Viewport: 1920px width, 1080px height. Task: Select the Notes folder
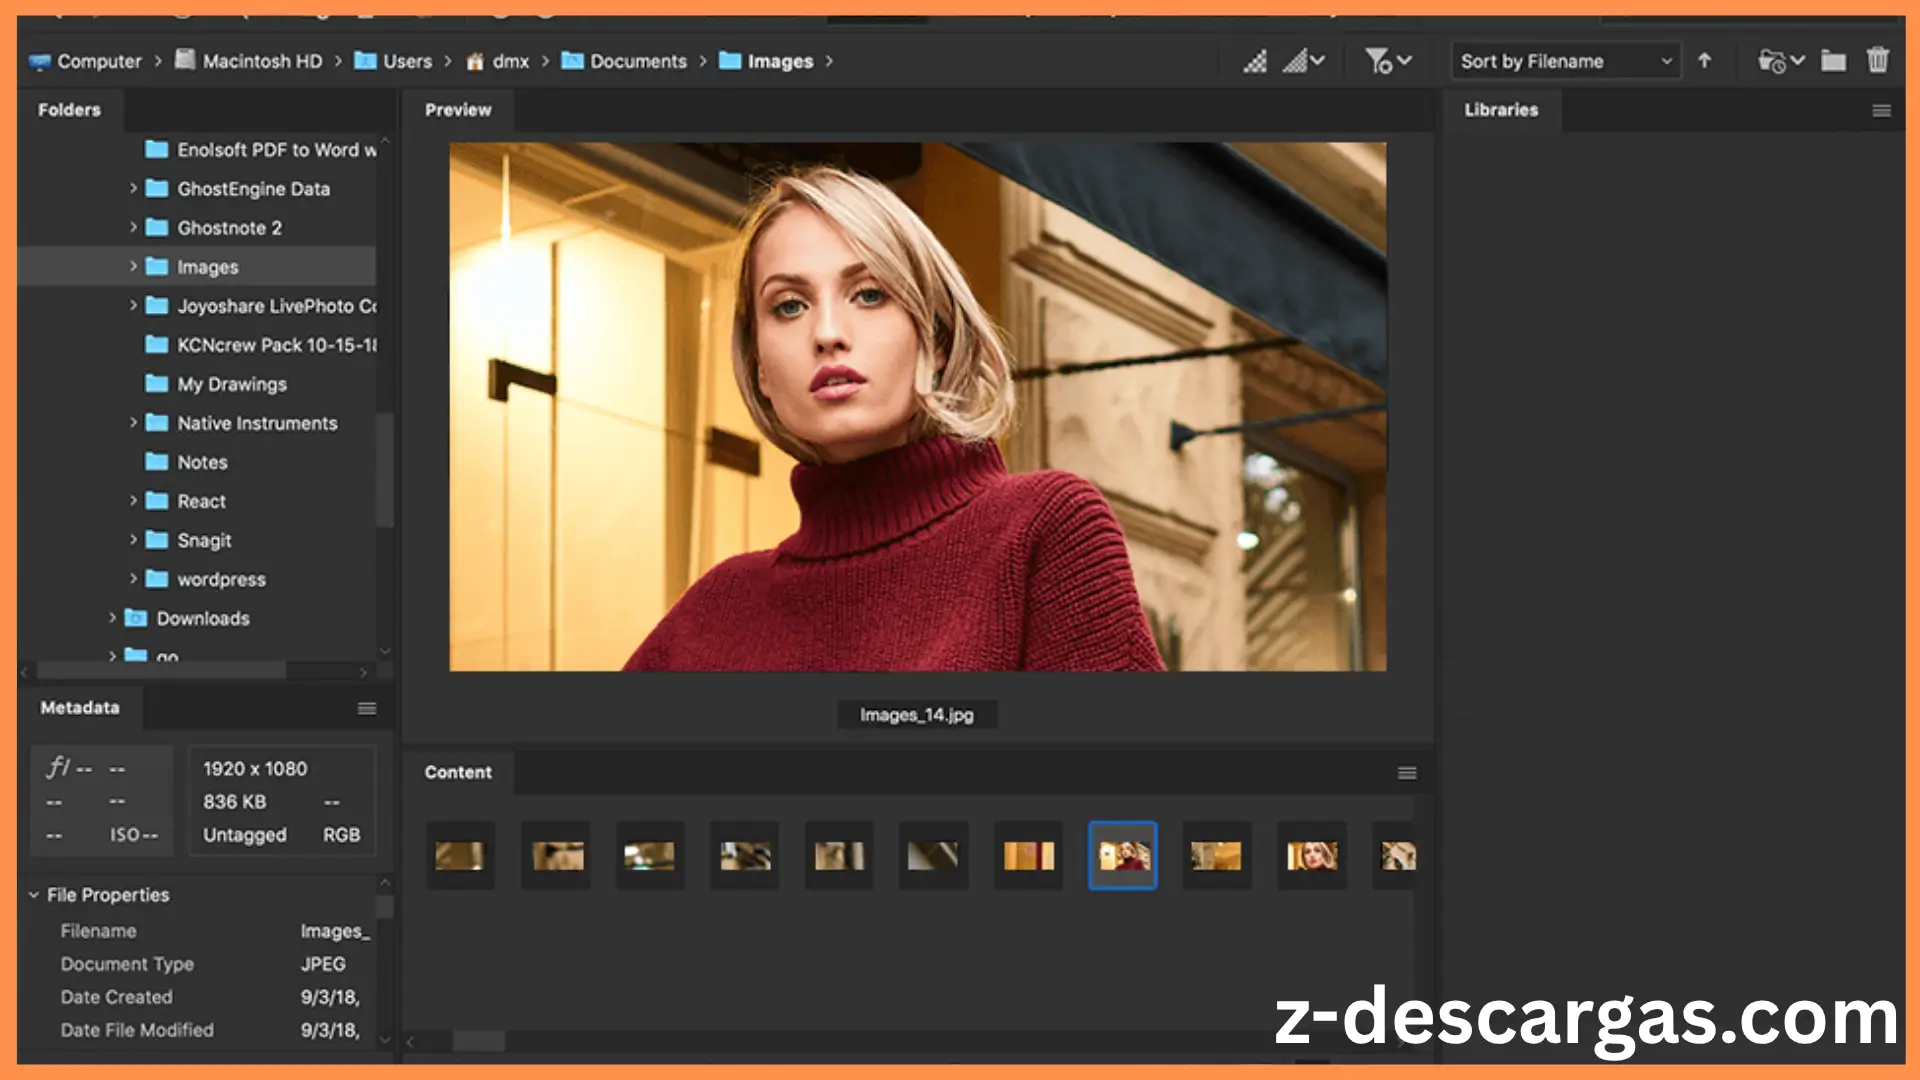click(186, 462)
